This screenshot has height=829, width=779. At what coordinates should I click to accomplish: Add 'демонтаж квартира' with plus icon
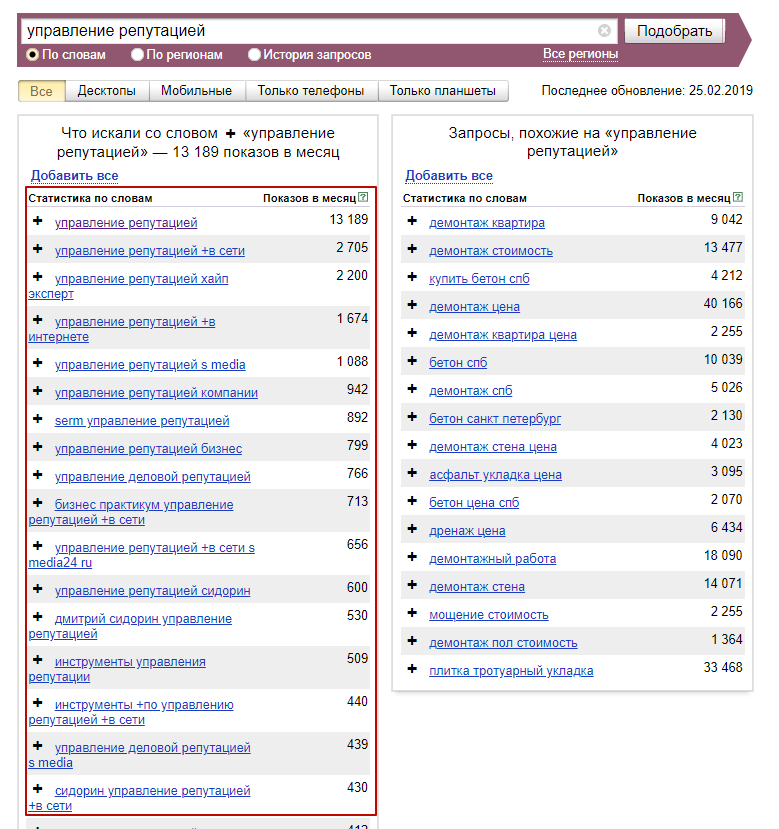pyautogui.click(x=412, y=221)
